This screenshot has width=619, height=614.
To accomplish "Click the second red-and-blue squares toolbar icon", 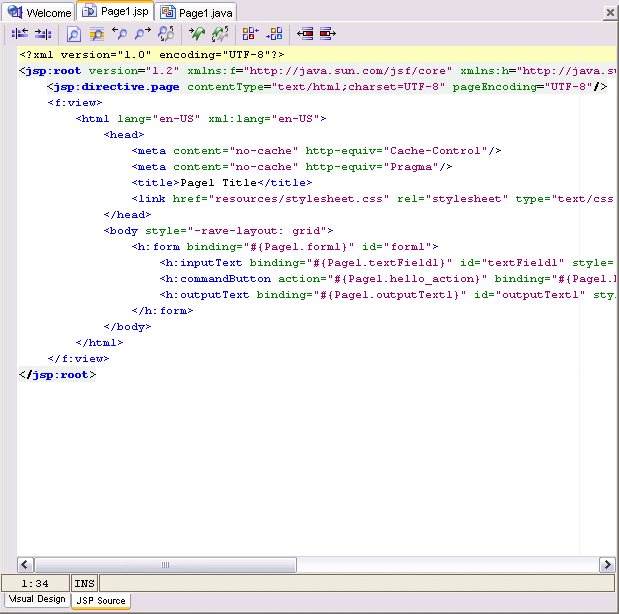I will pyautogui.click(x=275, y=34).
